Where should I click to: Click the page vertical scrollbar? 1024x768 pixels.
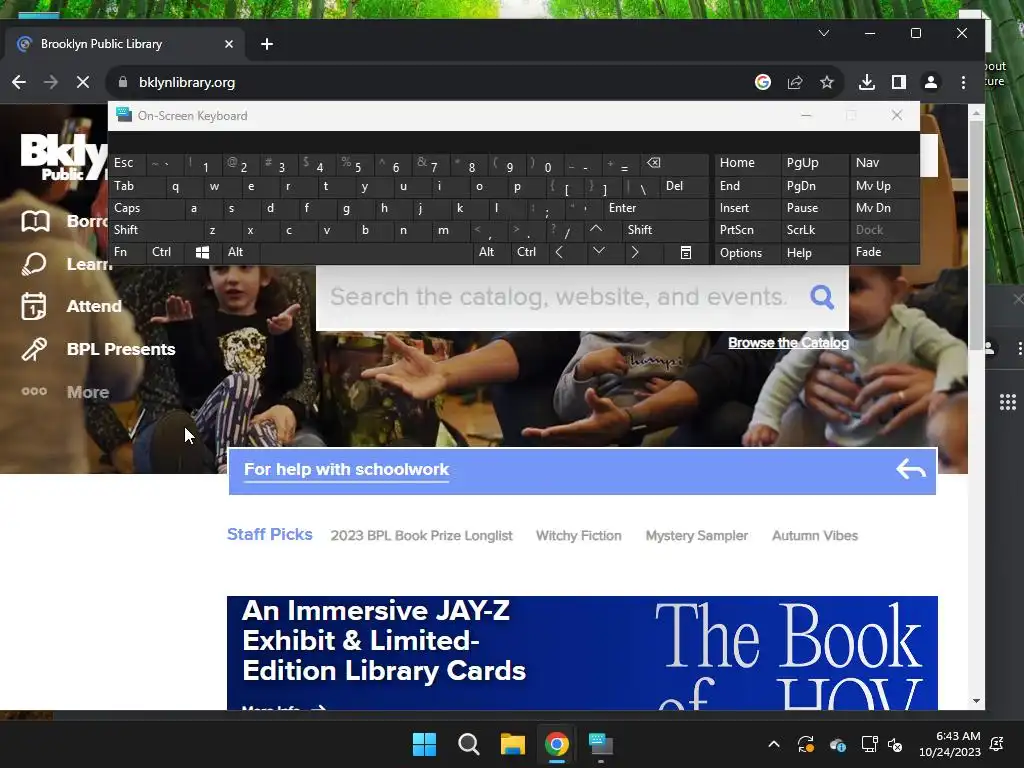click(x=976, y=236)
